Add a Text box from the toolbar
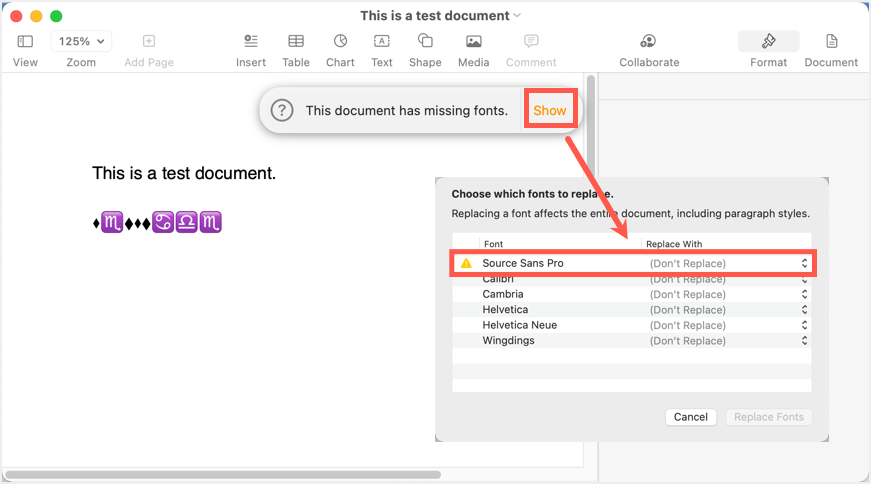 [382, 41]
